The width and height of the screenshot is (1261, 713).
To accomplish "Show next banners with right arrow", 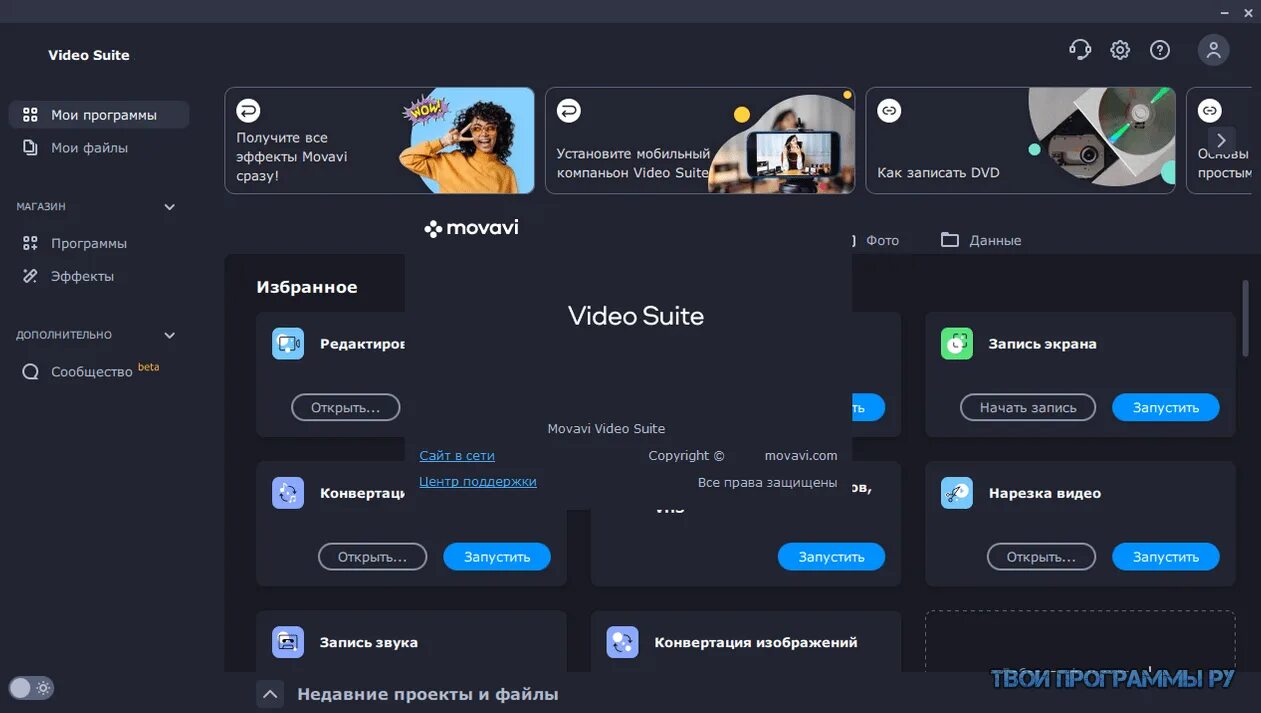I will (1220, 140).
